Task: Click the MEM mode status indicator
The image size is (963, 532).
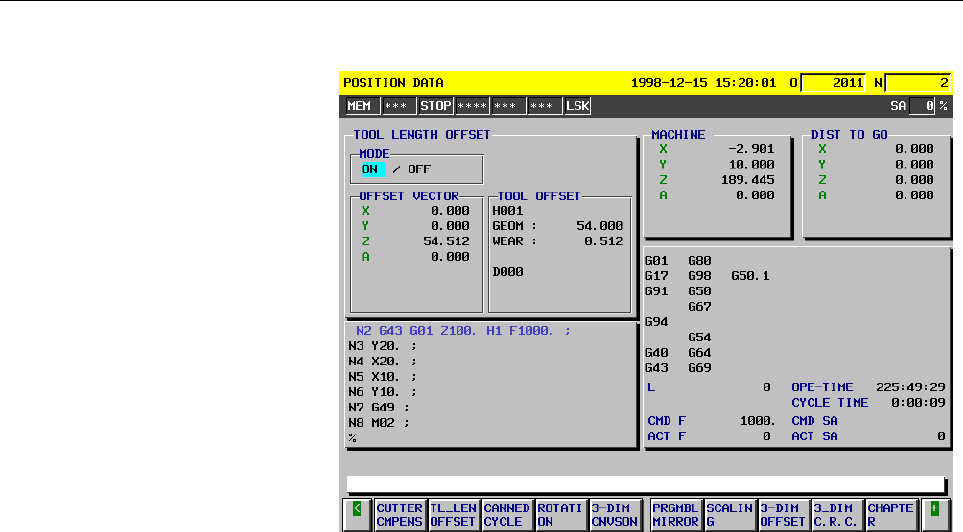Action: coord(362,106)
